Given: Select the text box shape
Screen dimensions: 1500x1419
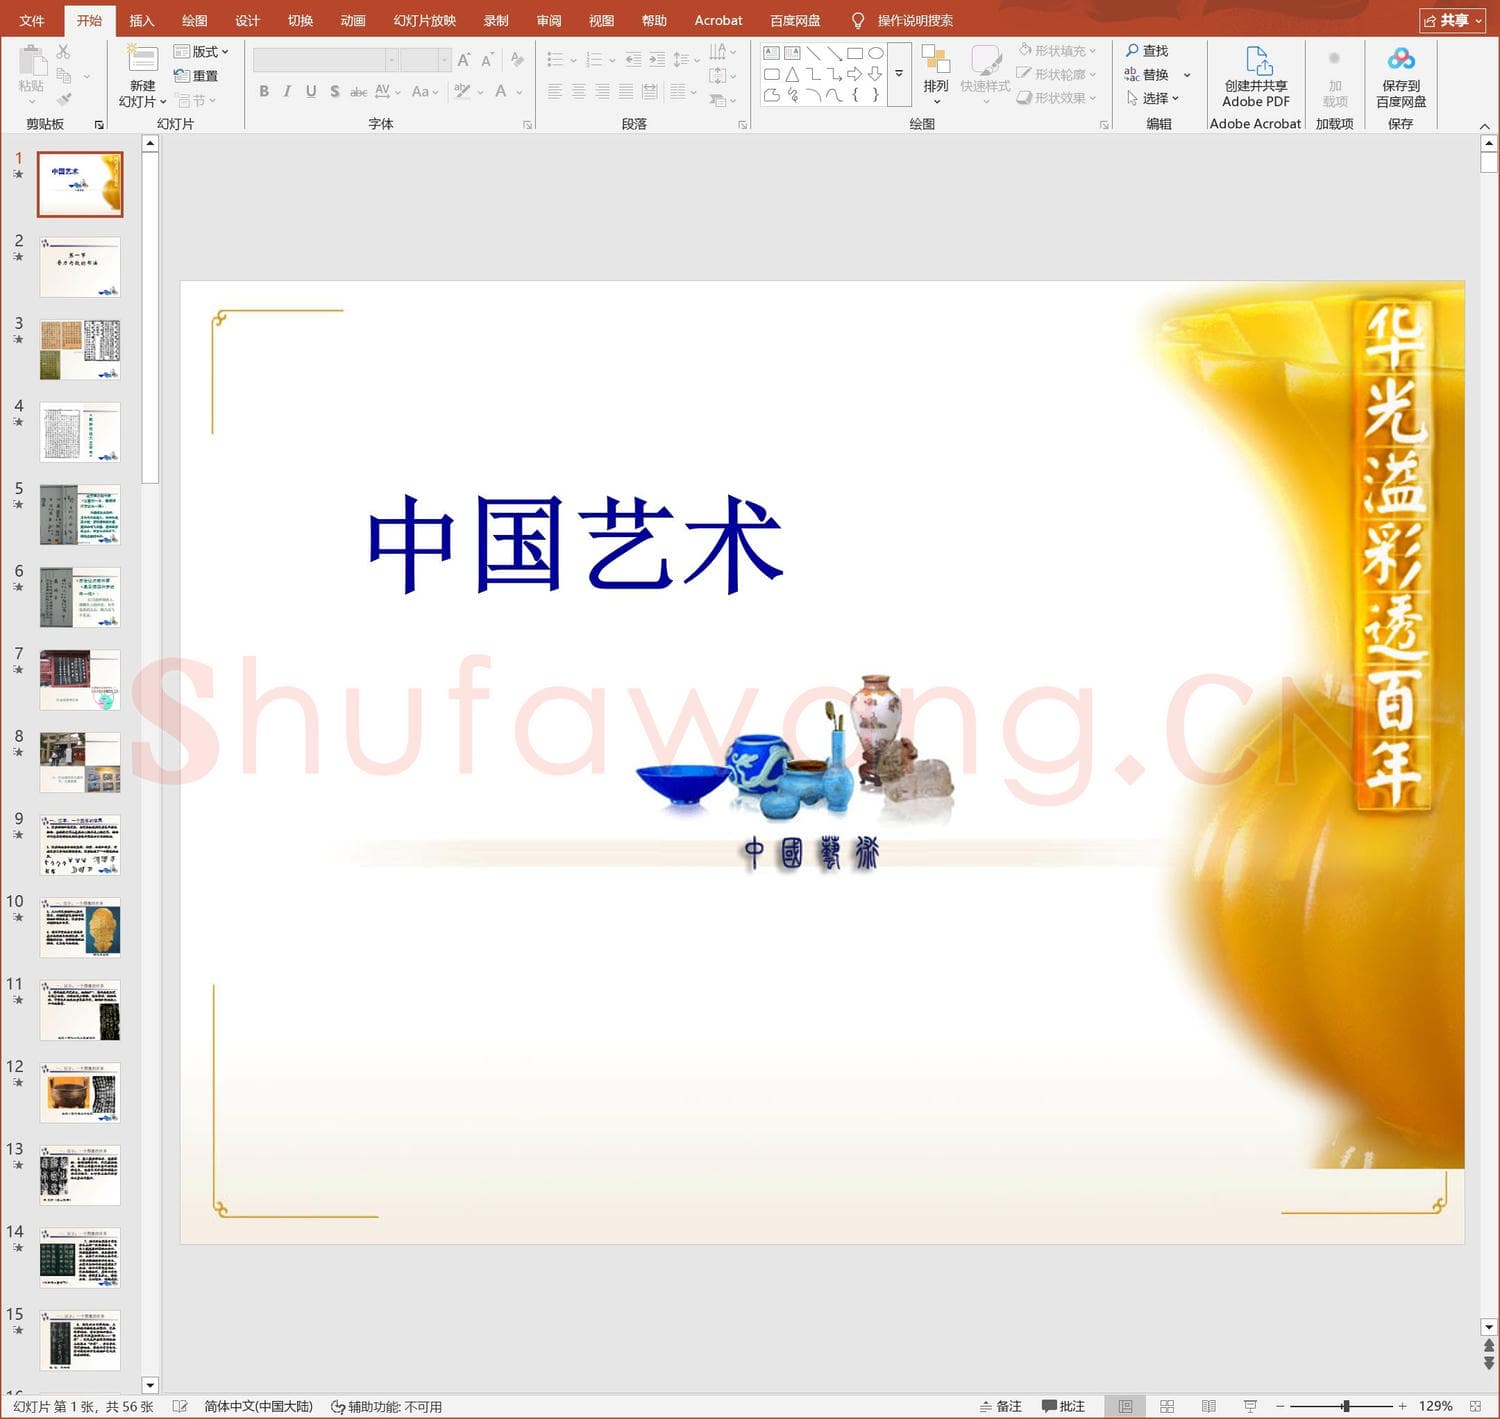Looking at the screenshot, I should click(x=771, y=53).
